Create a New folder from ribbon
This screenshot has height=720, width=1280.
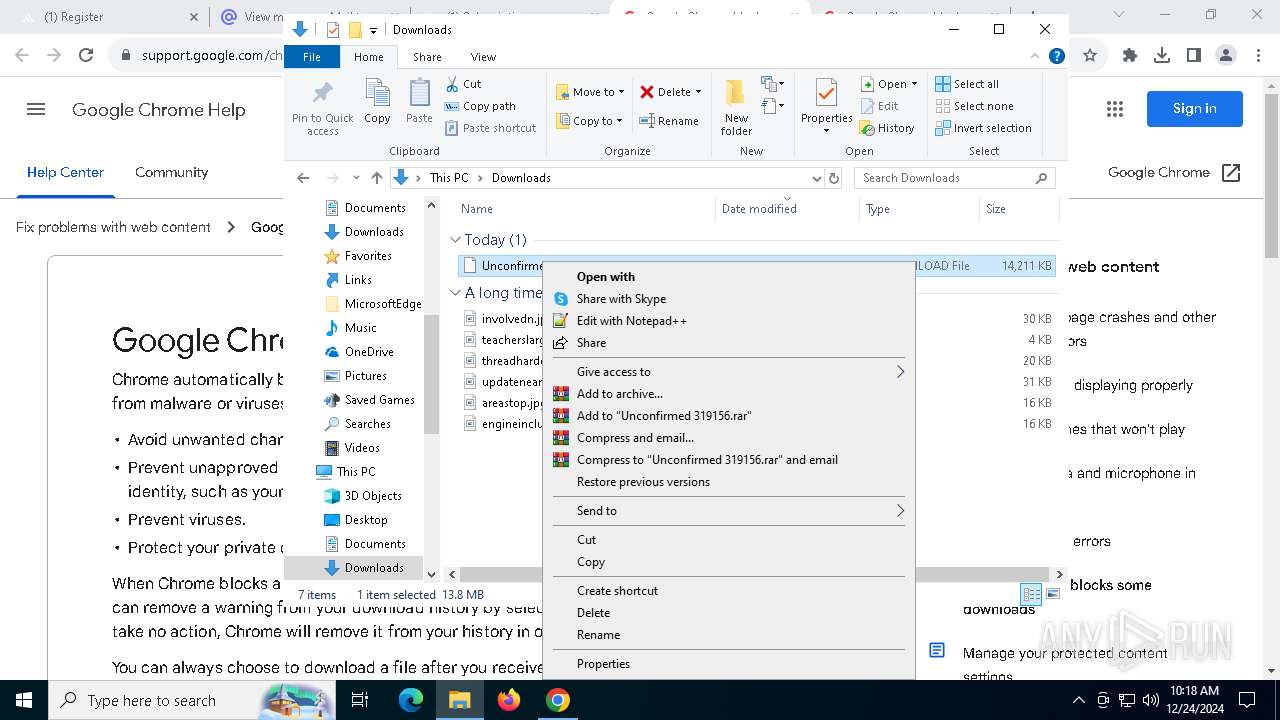click(736, 107)
